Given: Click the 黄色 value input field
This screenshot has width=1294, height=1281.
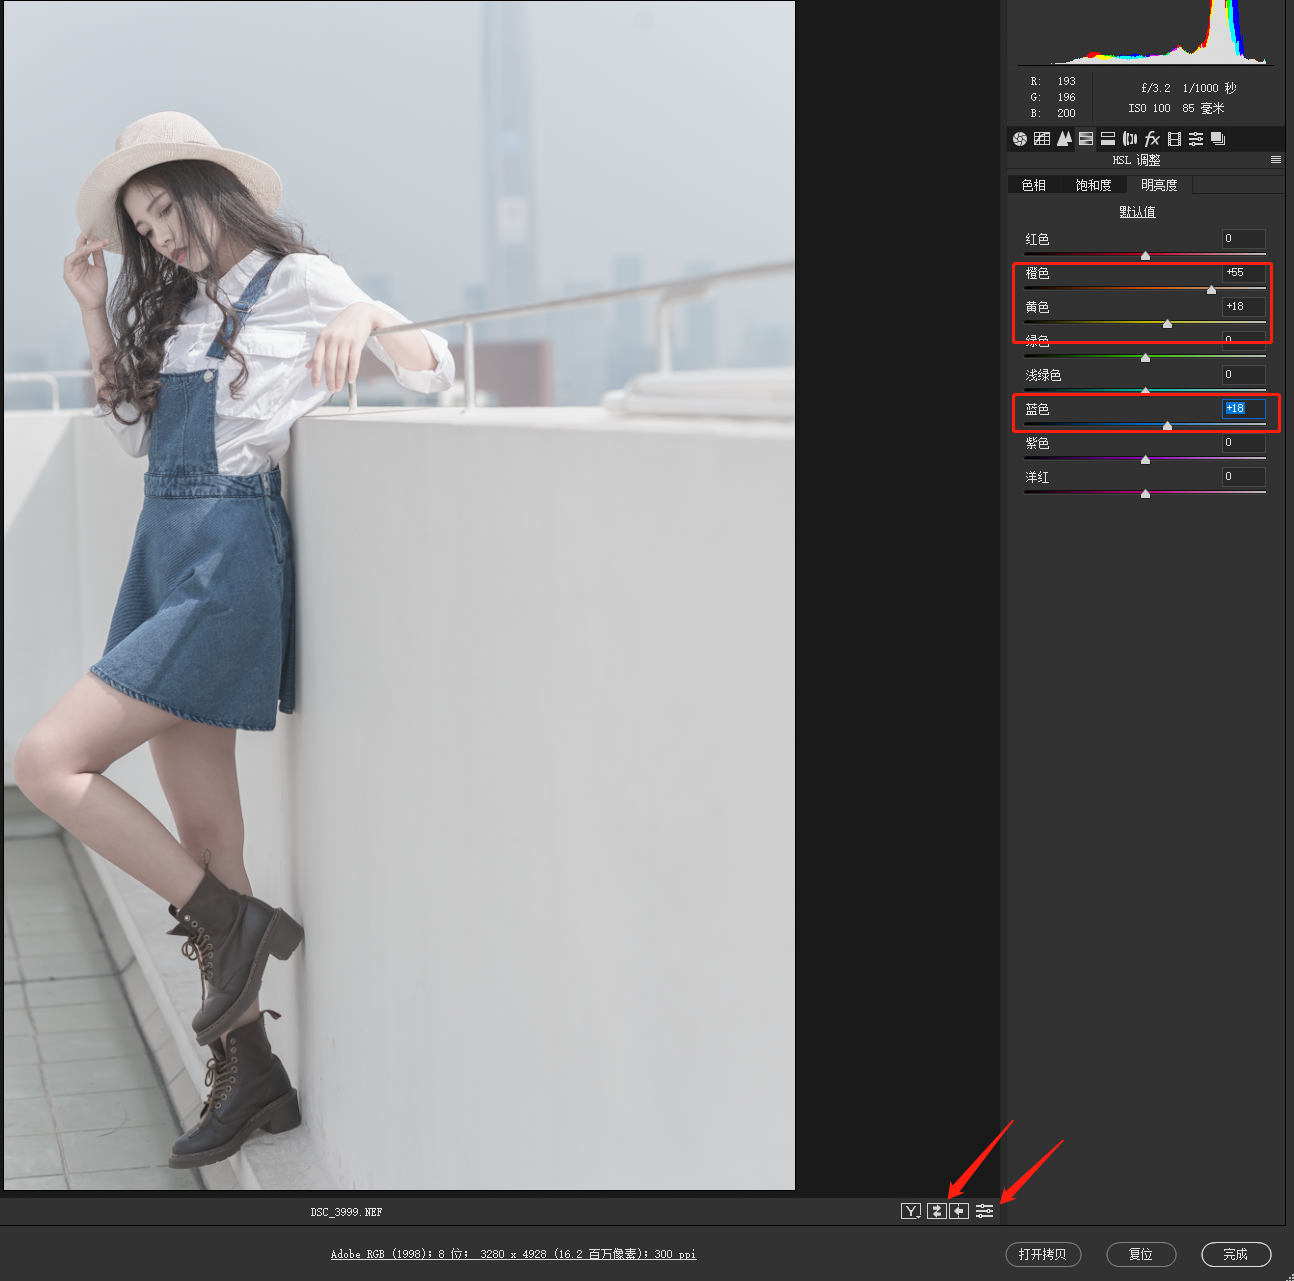Looking at the screenshot, I should pos(1243,307).
